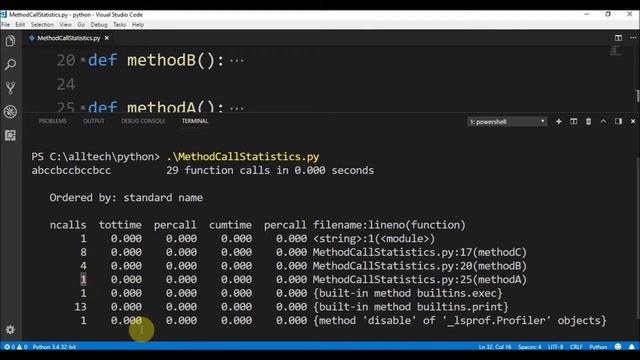The width and height of the screenshot is (640, 360).
Task: Open the Help menu
Action: [x=138, y=24]
